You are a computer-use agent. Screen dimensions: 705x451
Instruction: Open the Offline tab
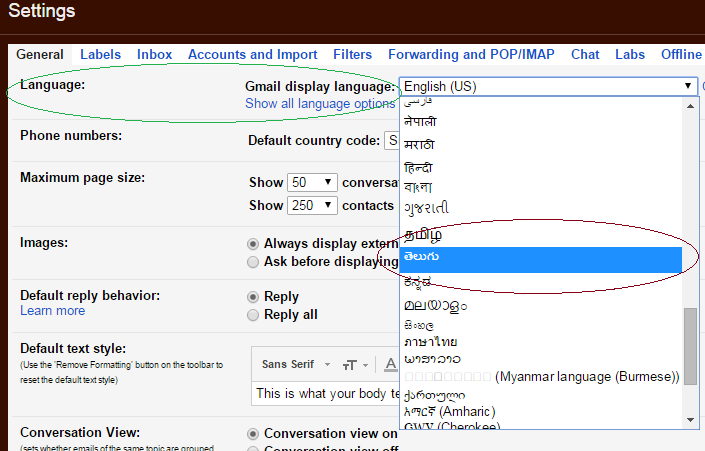click(x=681, y=54)
